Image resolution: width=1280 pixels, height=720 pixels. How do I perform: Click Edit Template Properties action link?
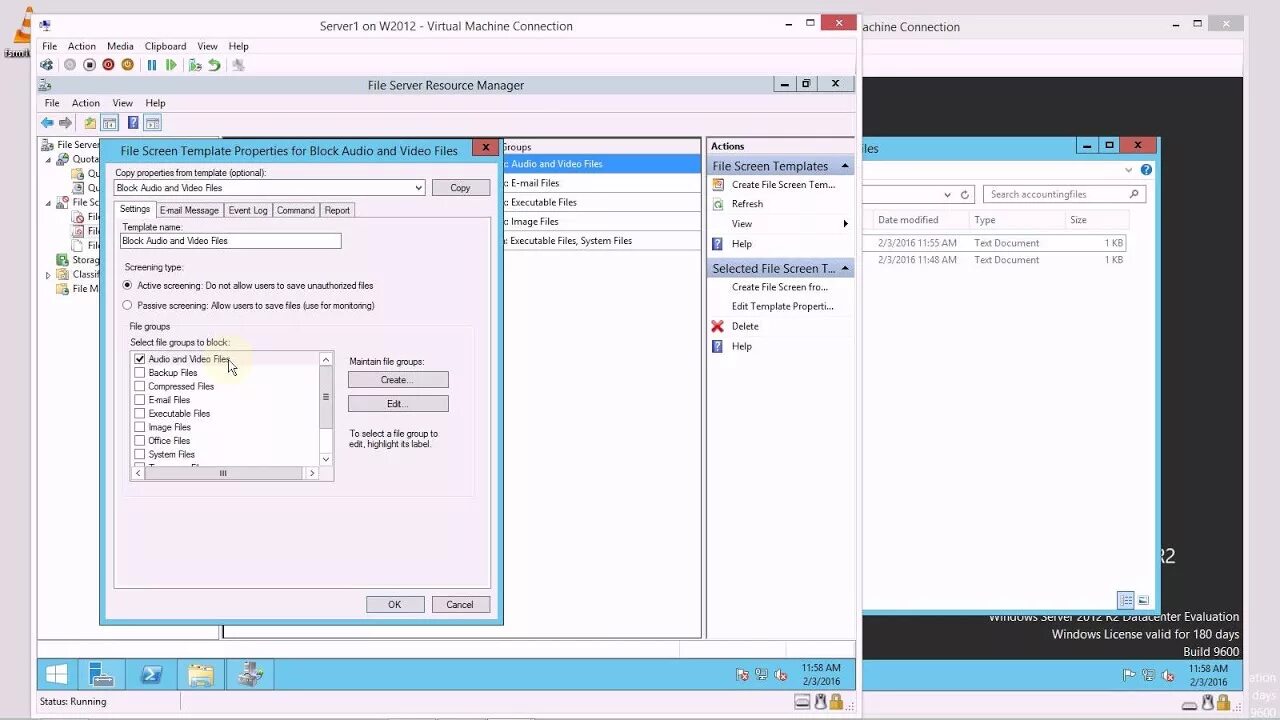(782, 307)
